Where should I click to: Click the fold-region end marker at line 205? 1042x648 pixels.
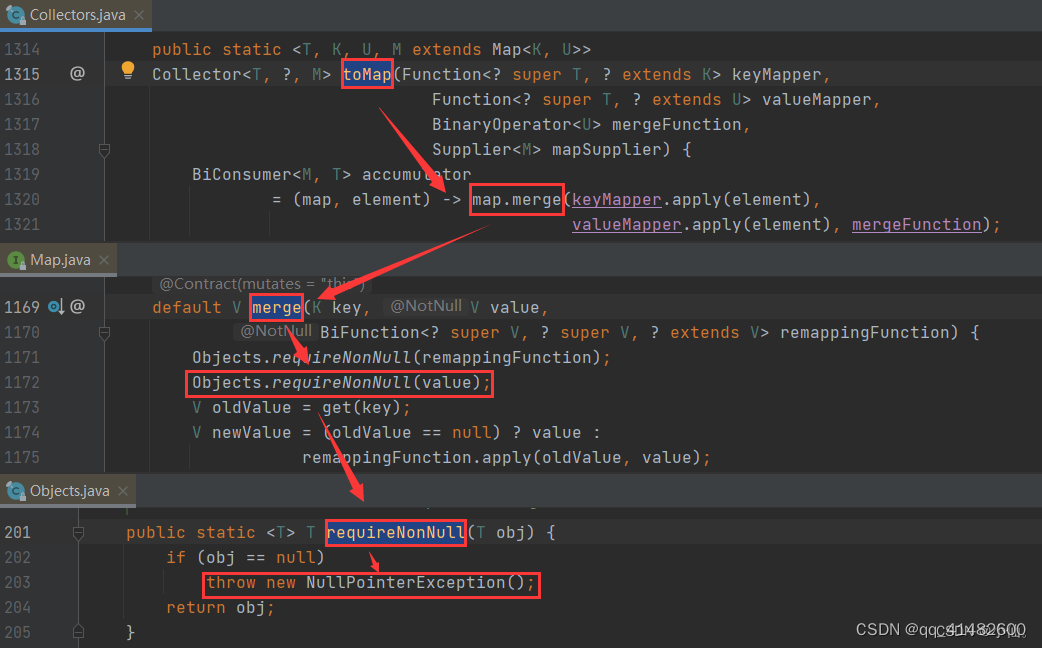tap(79, 631)
